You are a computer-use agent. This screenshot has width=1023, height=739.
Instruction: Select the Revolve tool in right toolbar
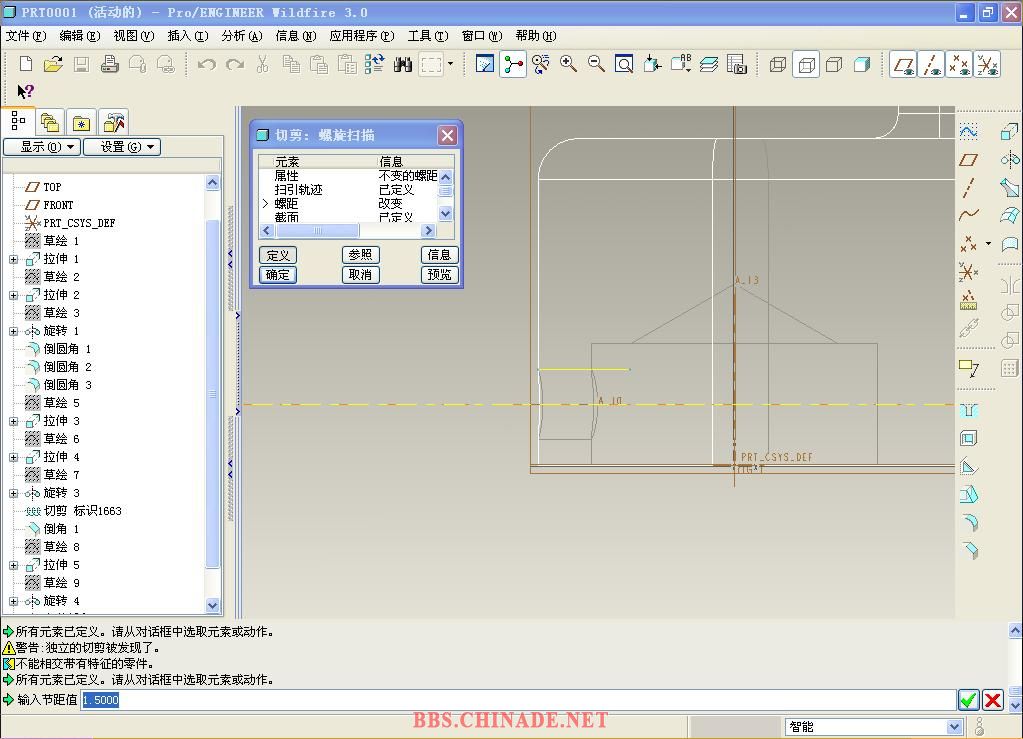1009,159
